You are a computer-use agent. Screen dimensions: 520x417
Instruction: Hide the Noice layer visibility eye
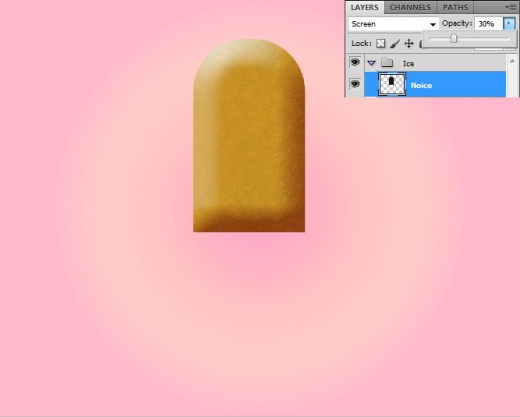355,84
